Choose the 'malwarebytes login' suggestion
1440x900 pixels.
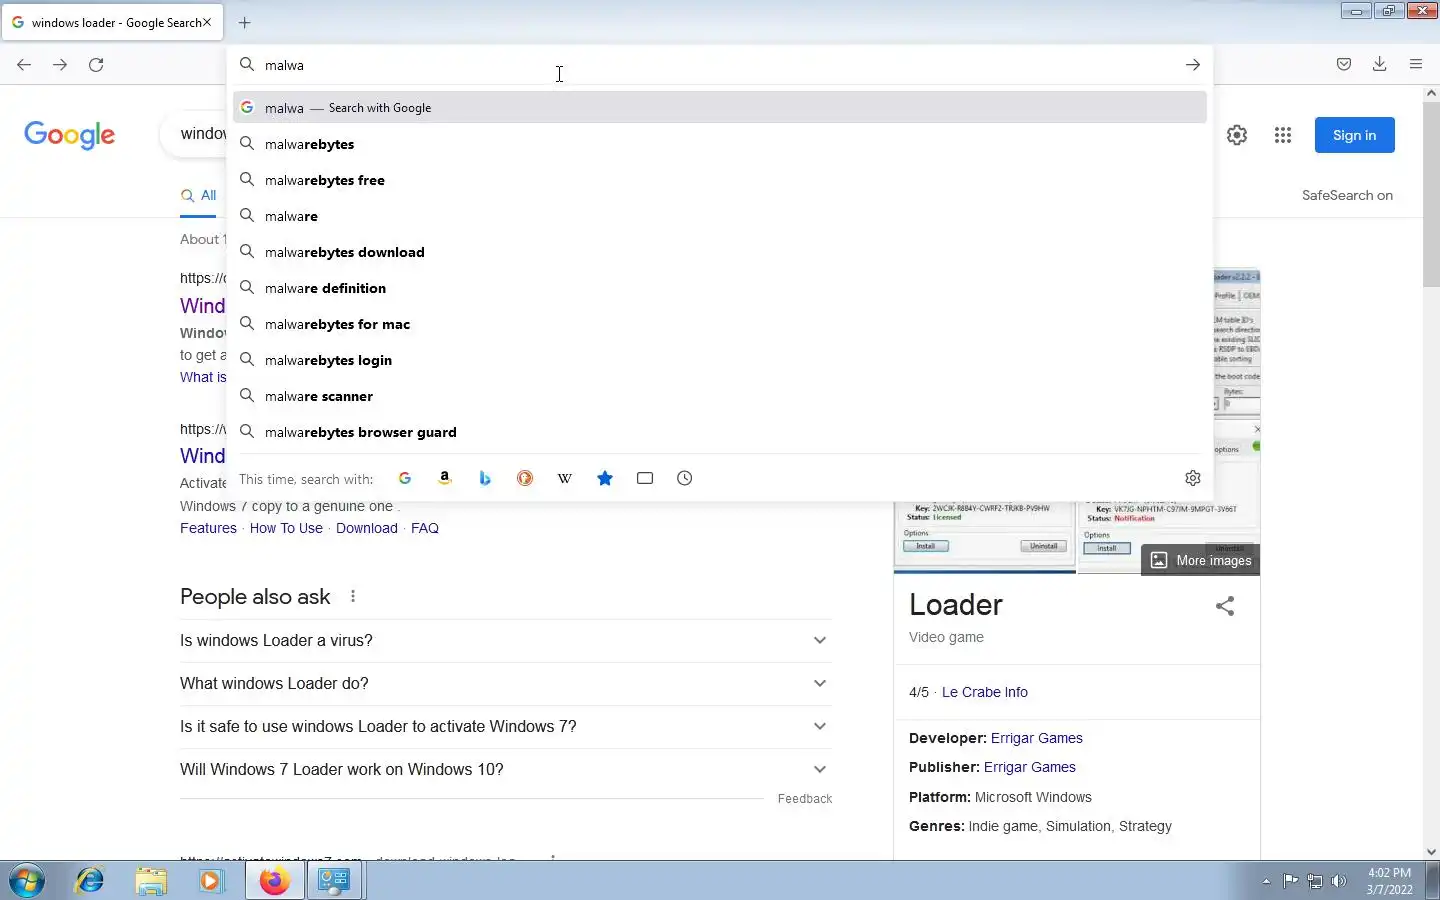coord(720,360)
